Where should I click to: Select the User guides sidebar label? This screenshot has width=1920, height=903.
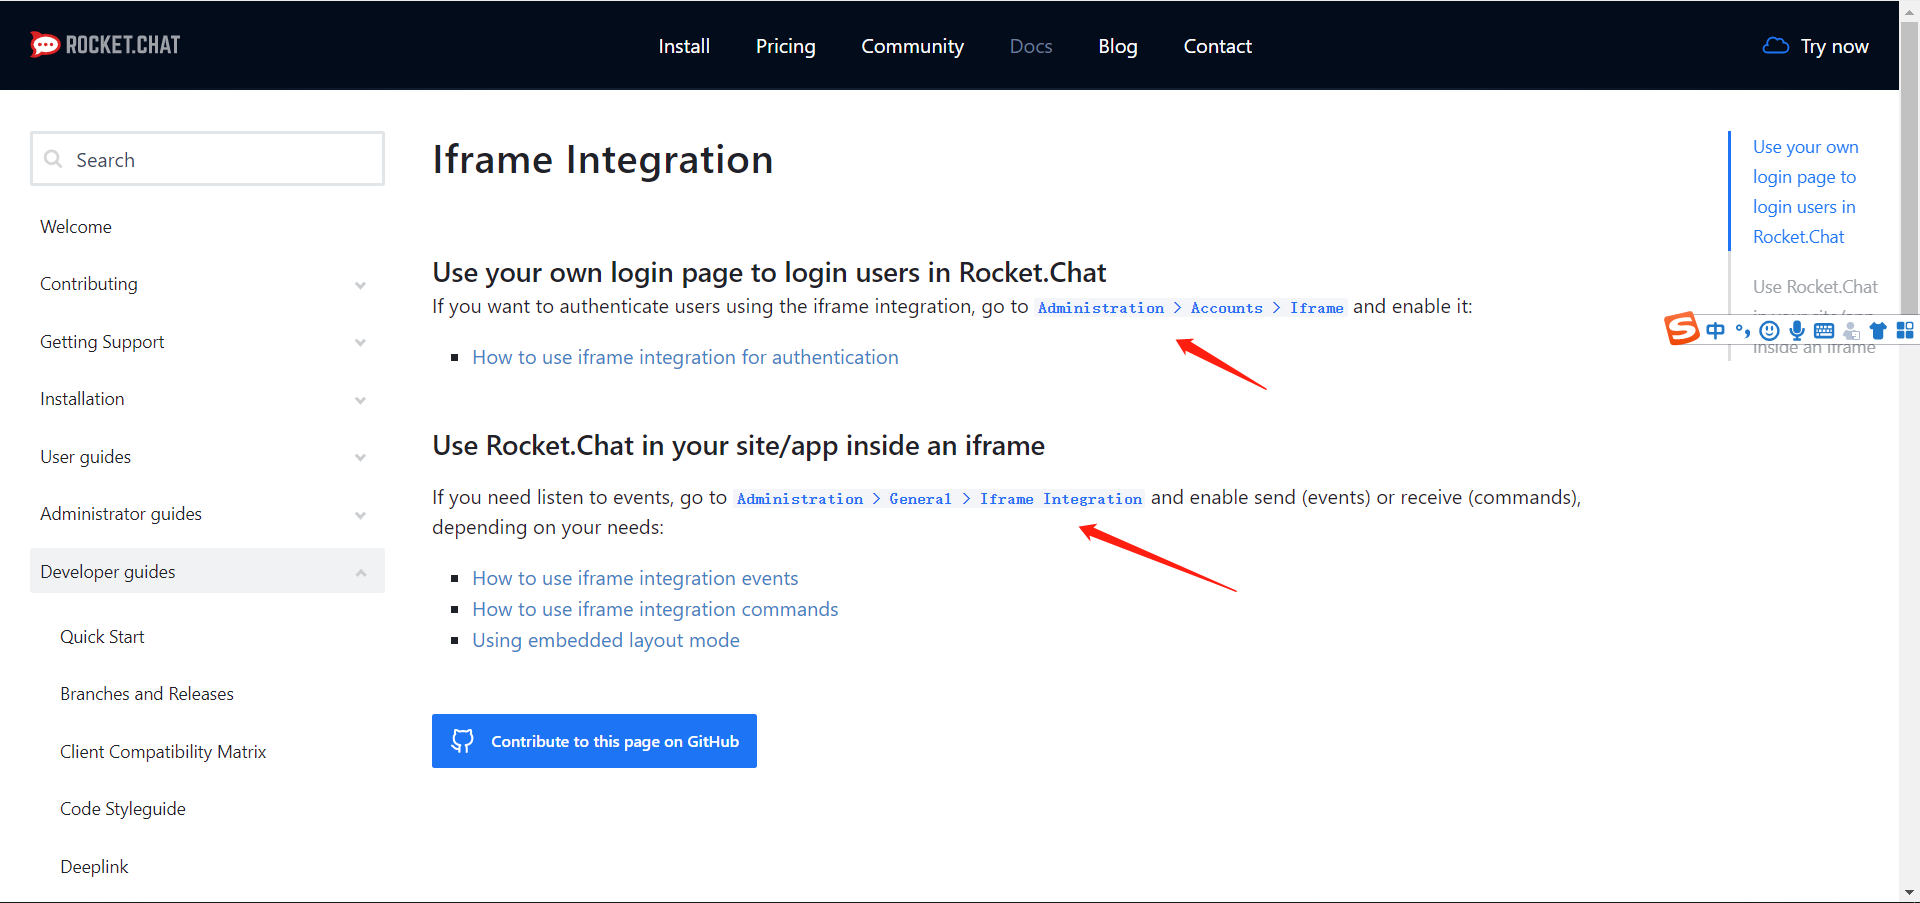(85, 457)
